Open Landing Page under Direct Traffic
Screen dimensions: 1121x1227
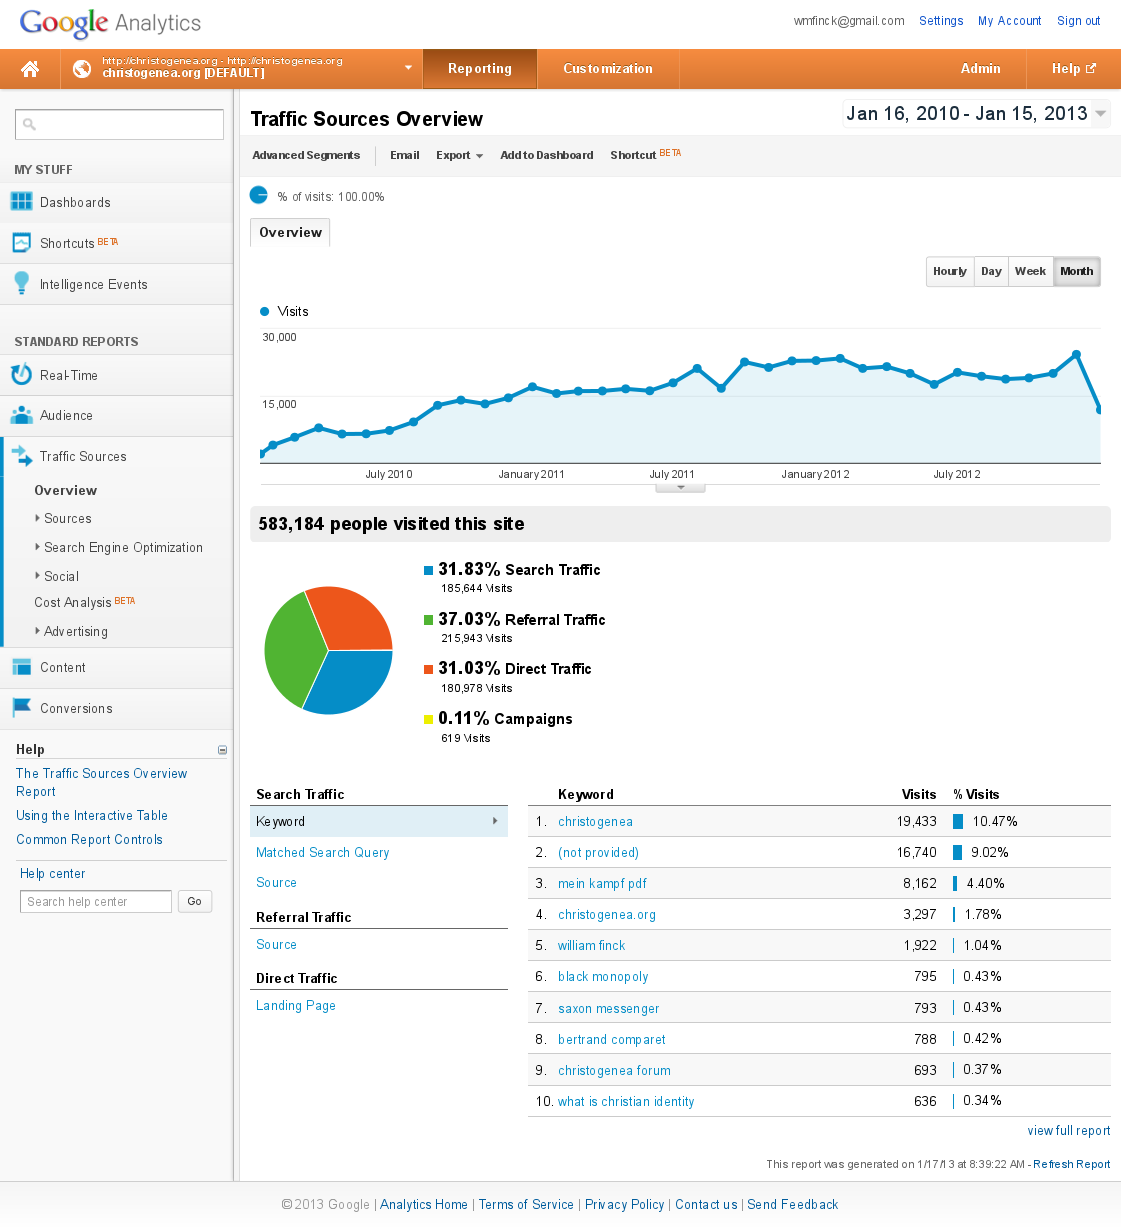click(296, 1006)
